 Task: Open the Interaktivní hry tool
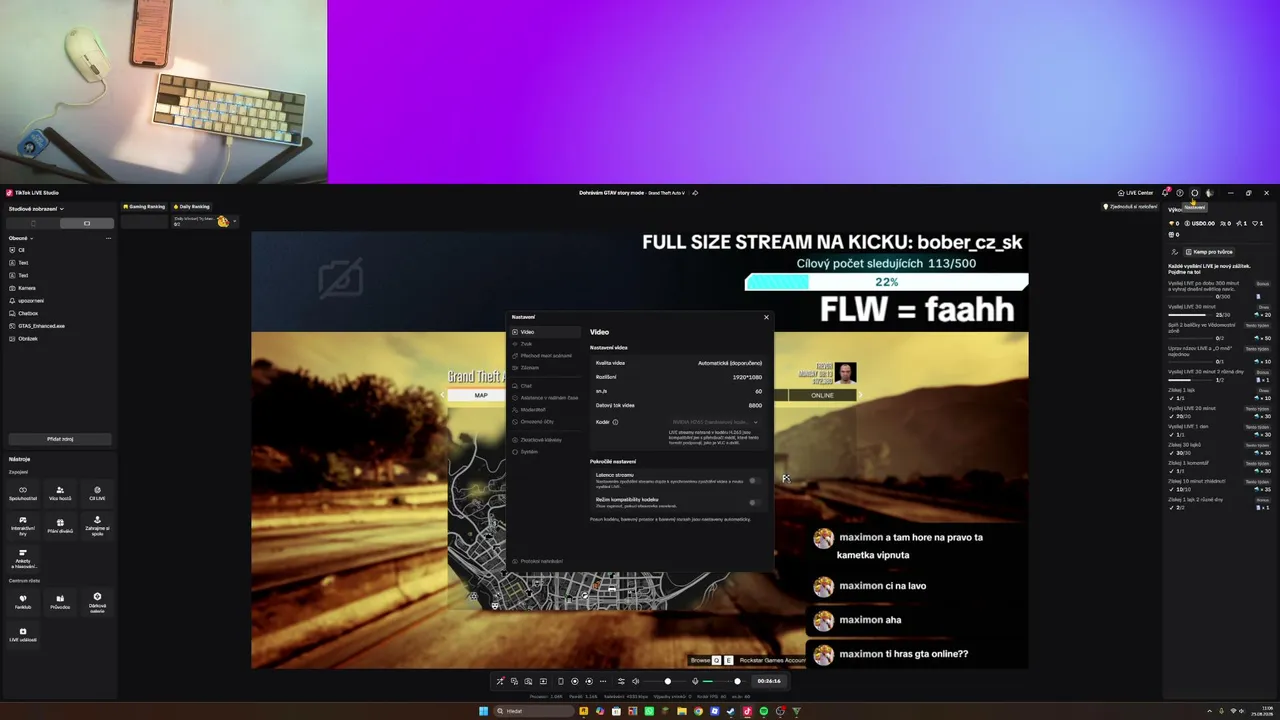pos(23,525)
